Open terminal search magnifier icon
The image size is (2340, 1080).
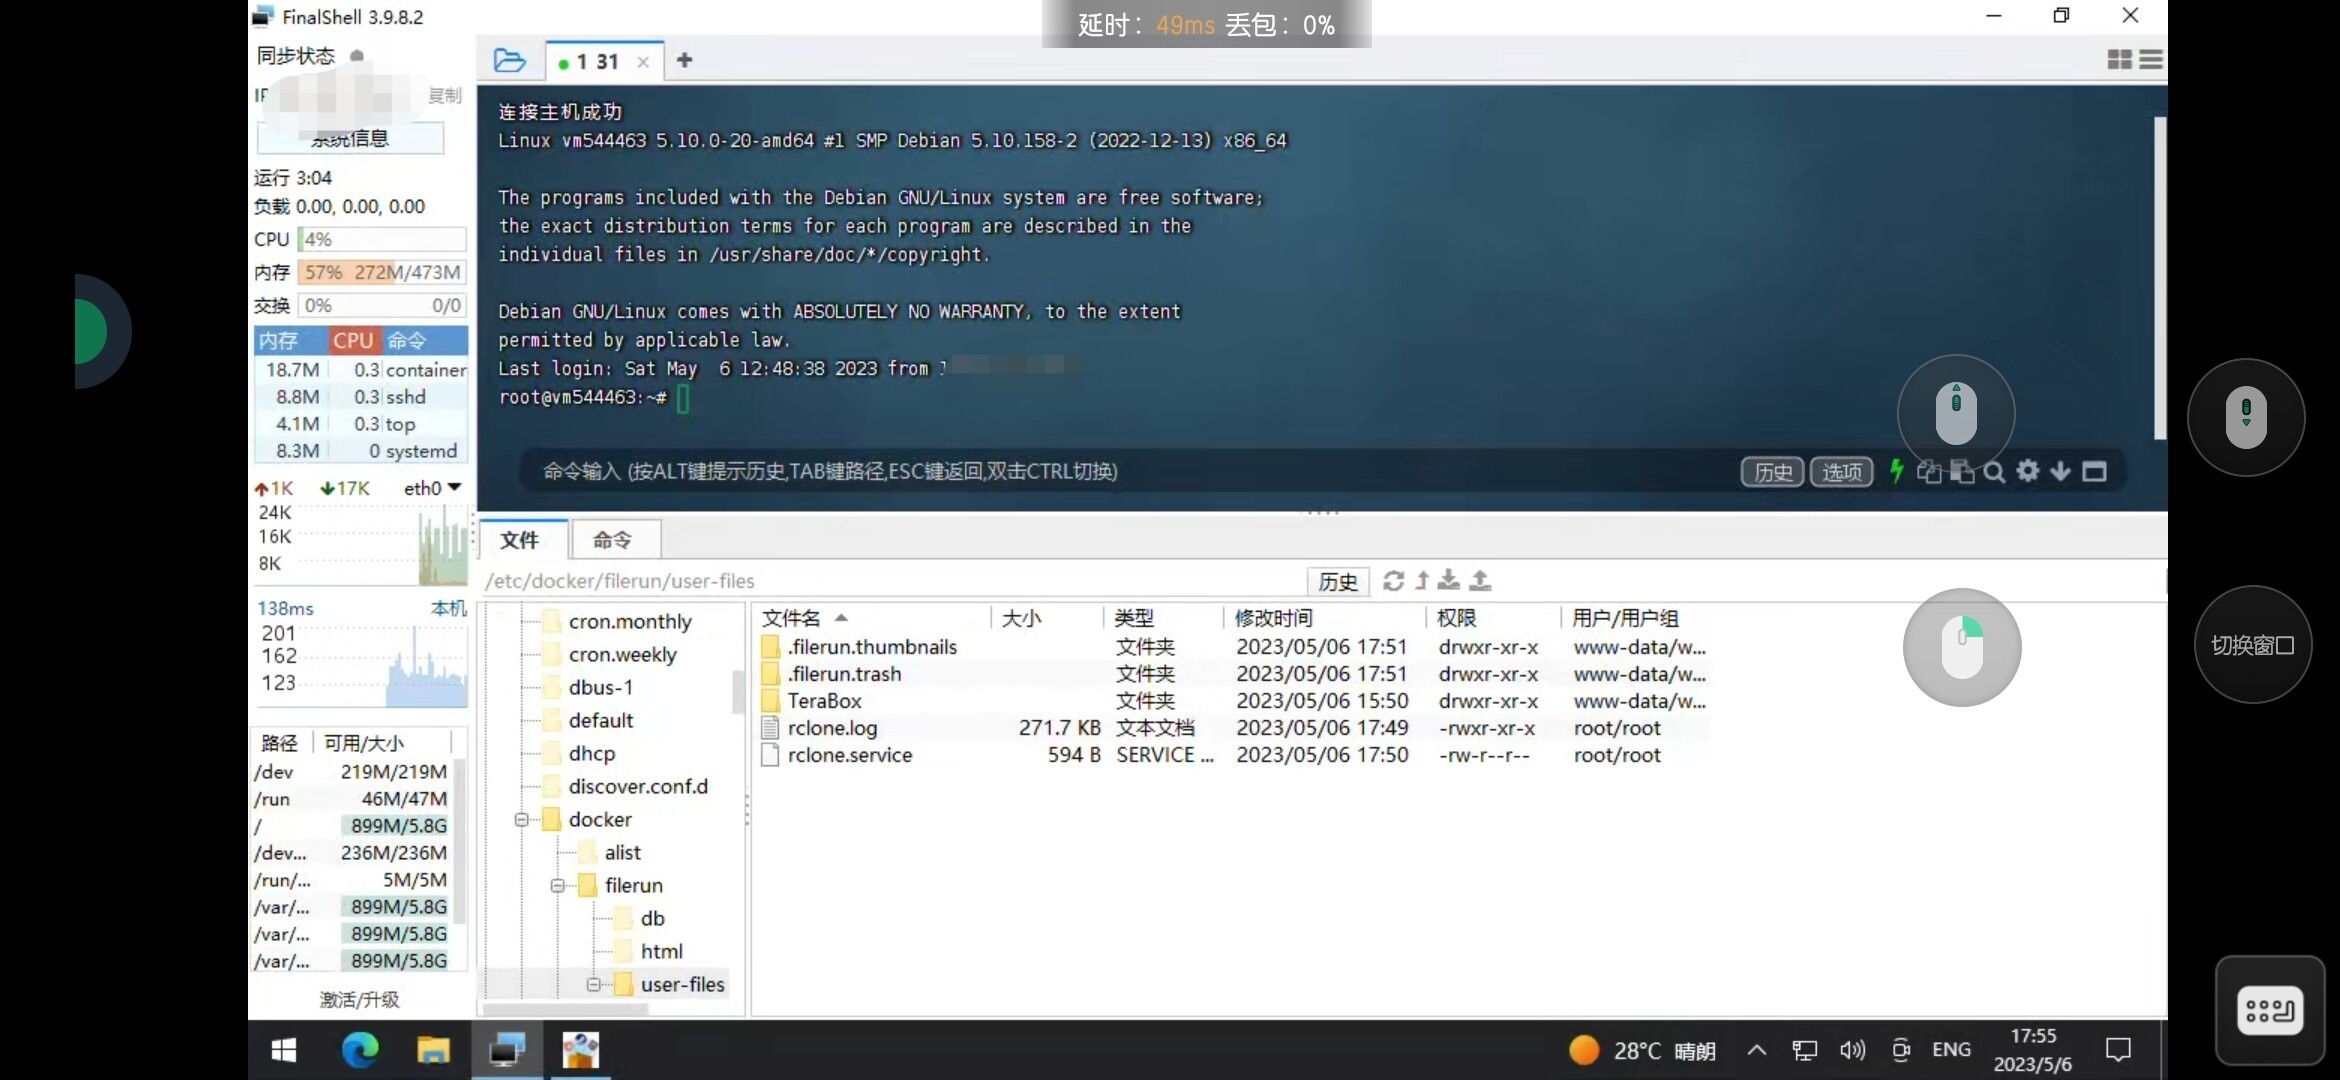pos(1994,471)
